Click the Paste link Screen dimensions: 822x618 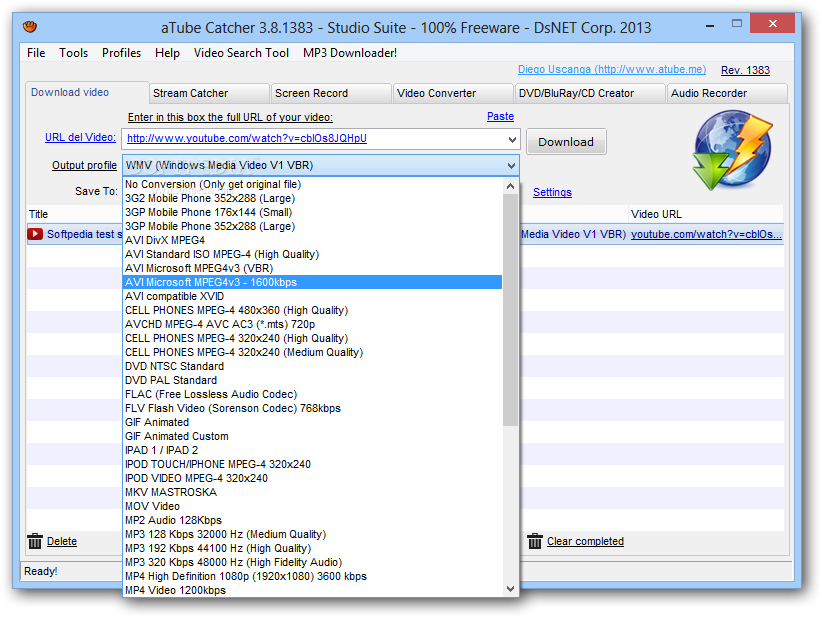(500, 116)
